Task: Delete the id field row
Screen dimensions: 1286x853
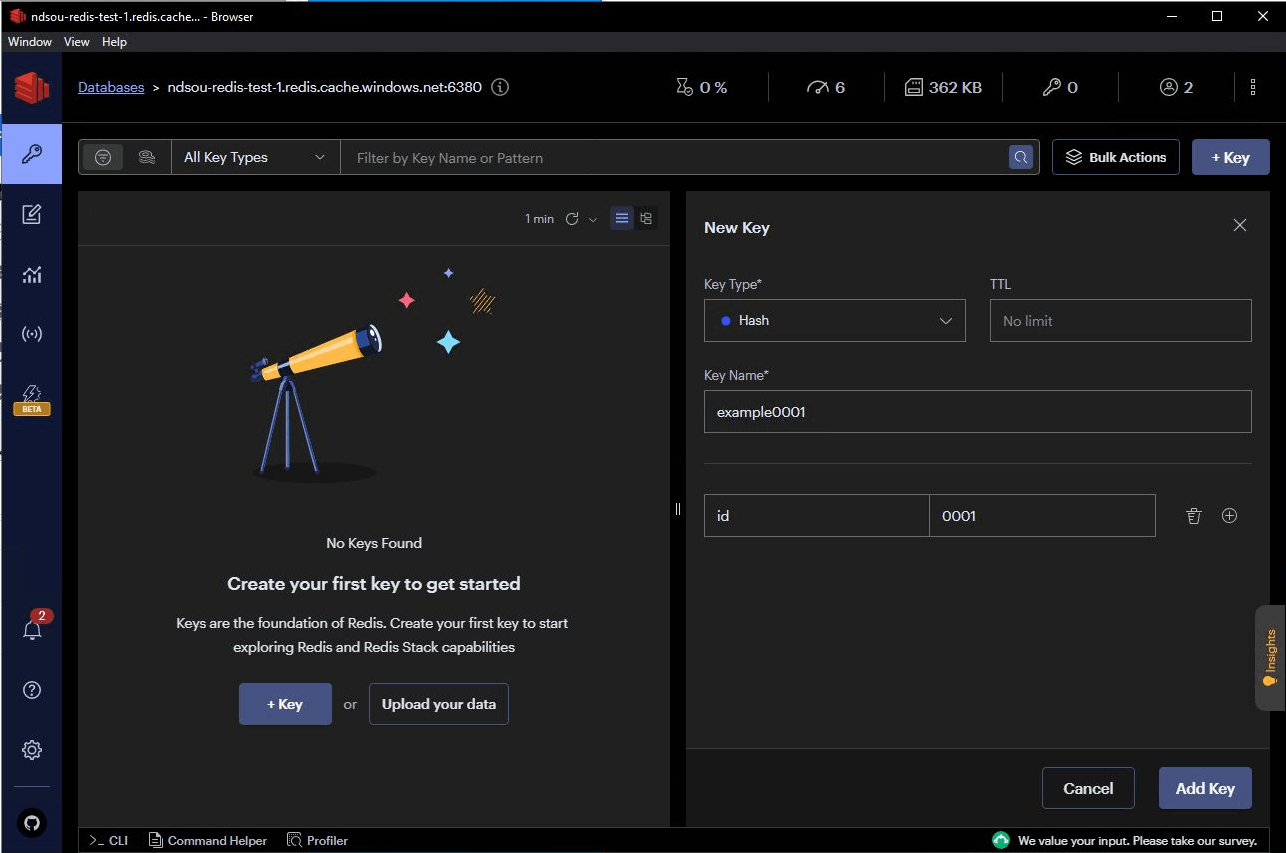Action: [x=1193, y=516]
